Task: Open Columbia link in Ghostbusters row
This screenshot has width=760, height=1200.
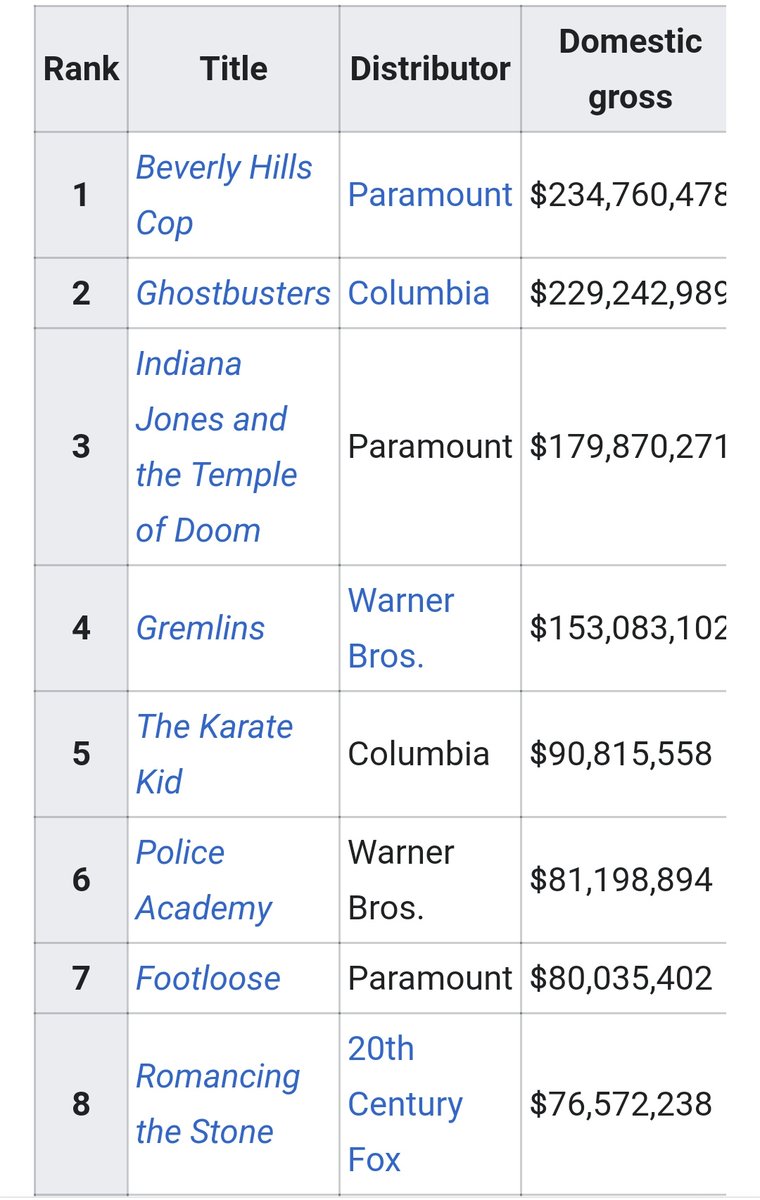Action: click(419, 293)
